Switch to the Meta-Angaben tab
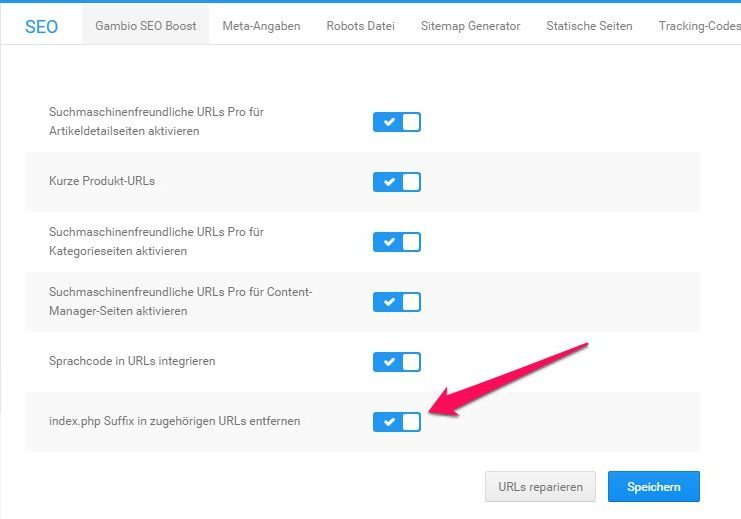Viewport: 741px width, 519px height. click(x=261, y=26)
